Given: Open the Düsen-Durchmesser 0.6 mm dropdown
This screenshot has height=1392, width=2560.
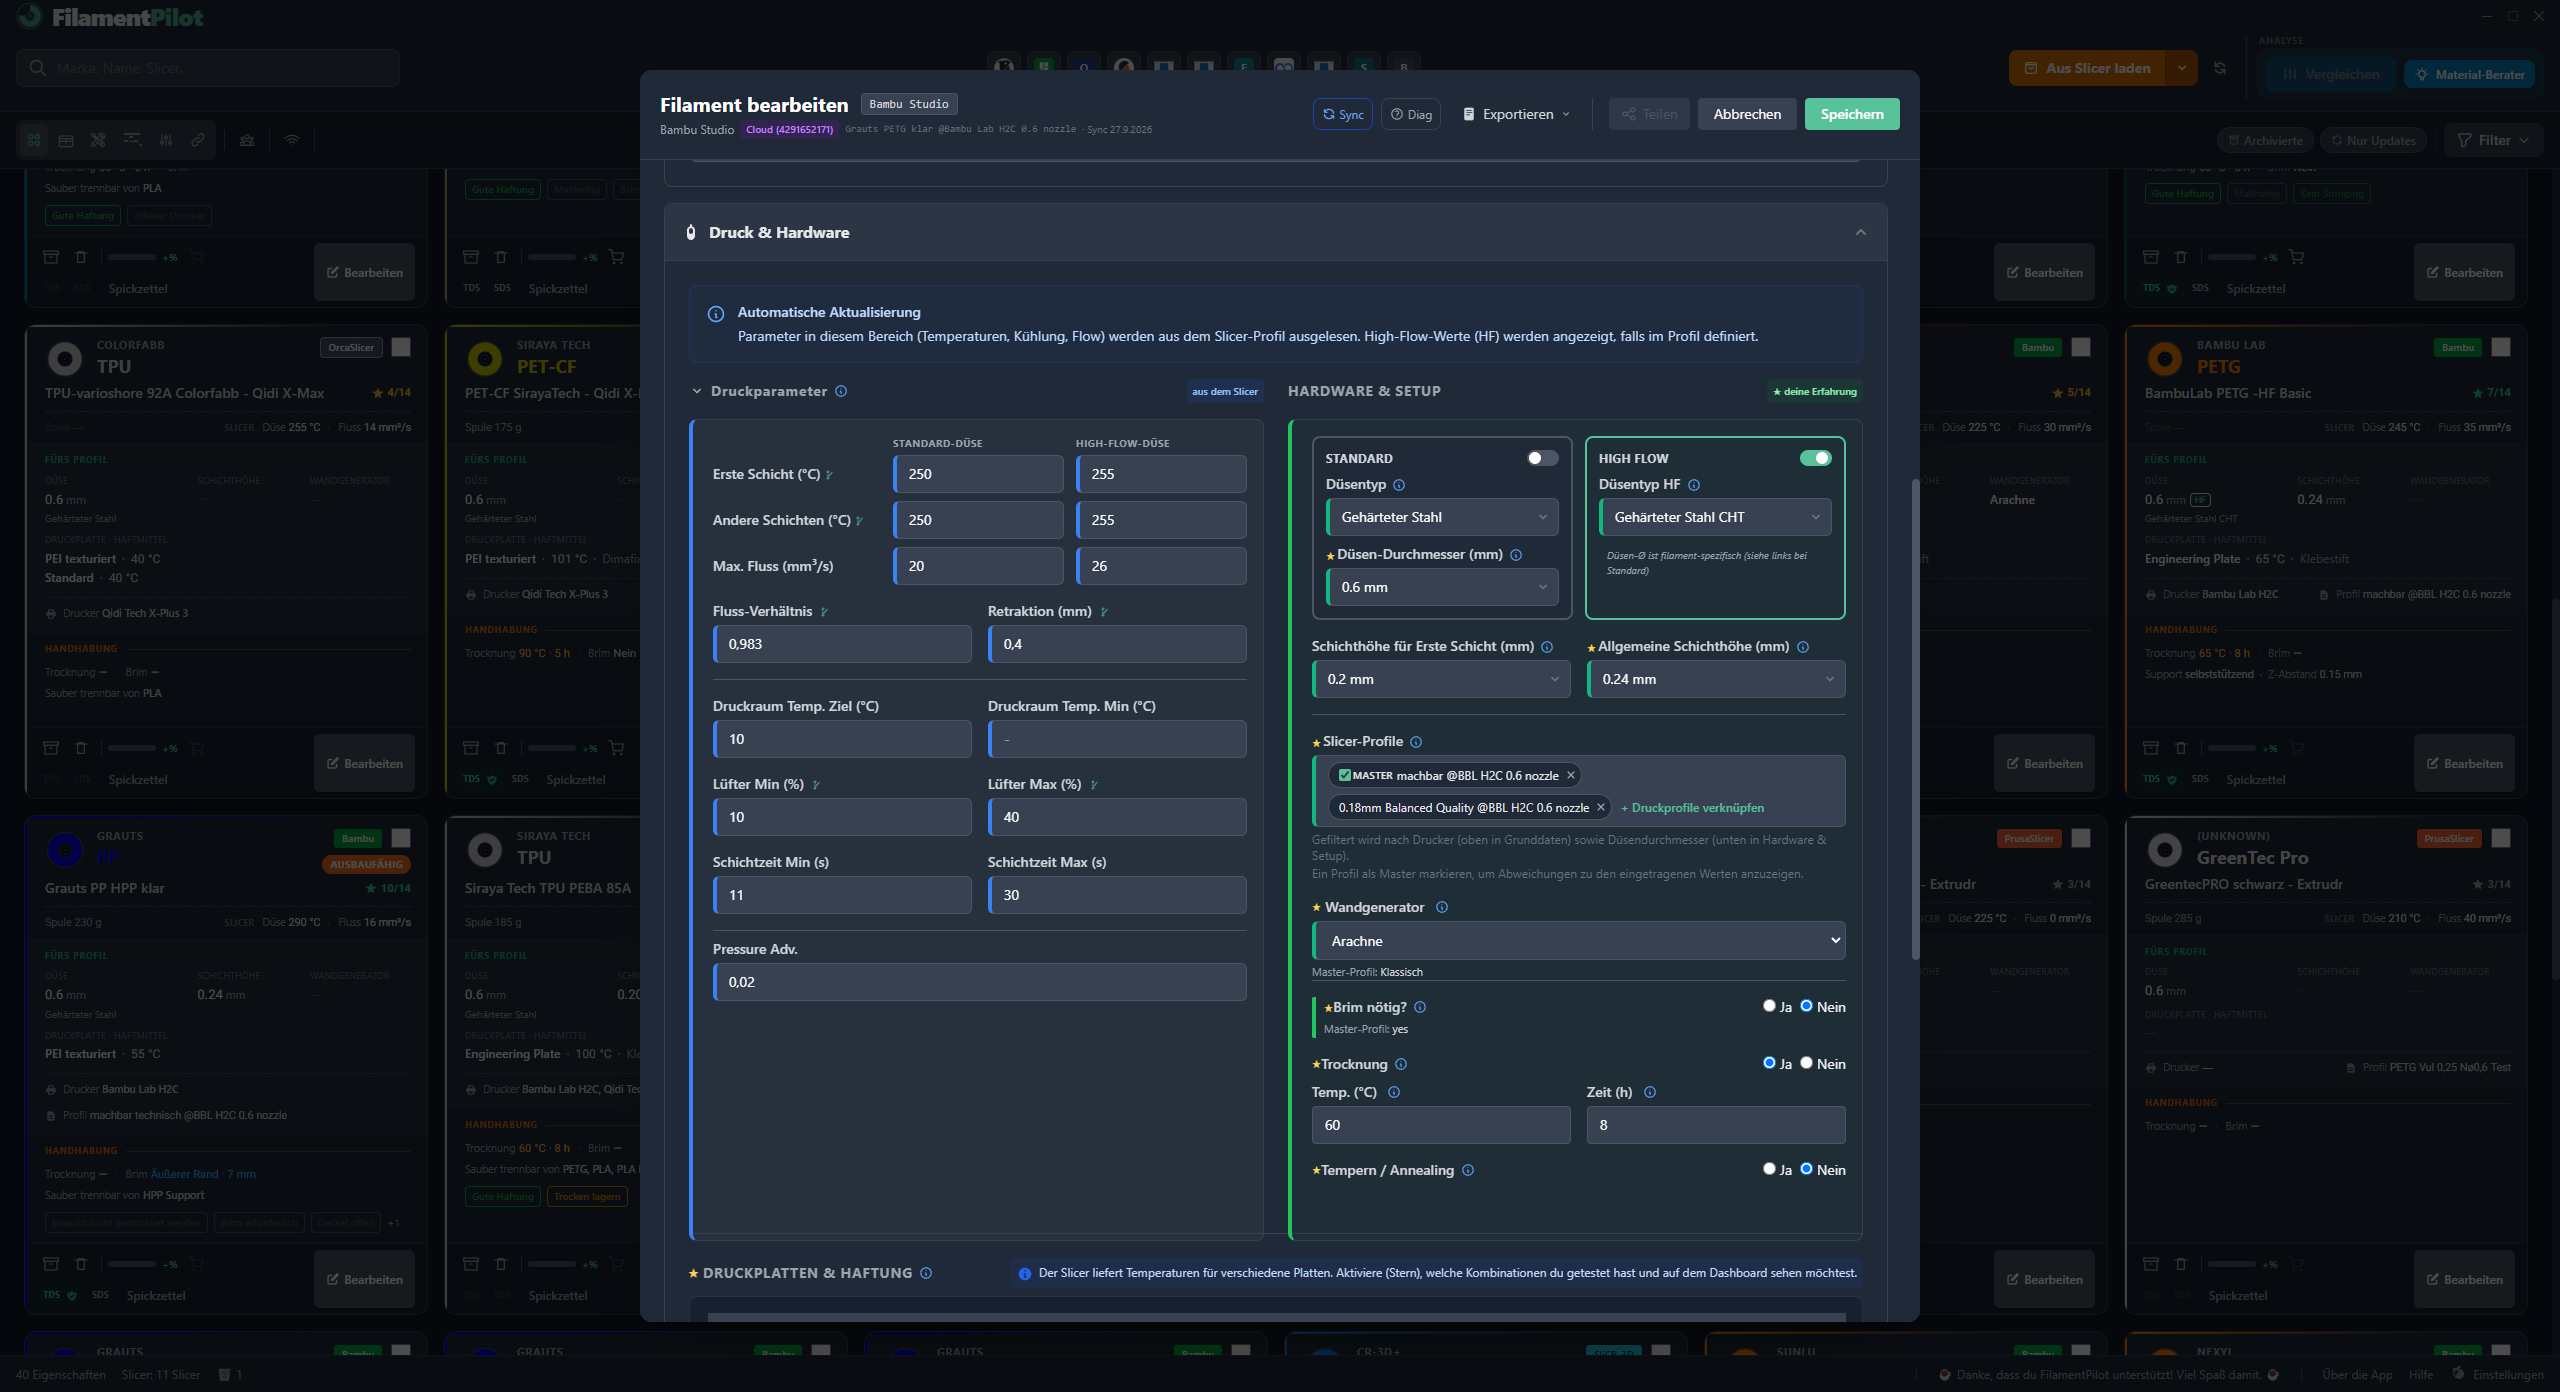Looking at the screenshot, I should click(x=1442, y=587).
